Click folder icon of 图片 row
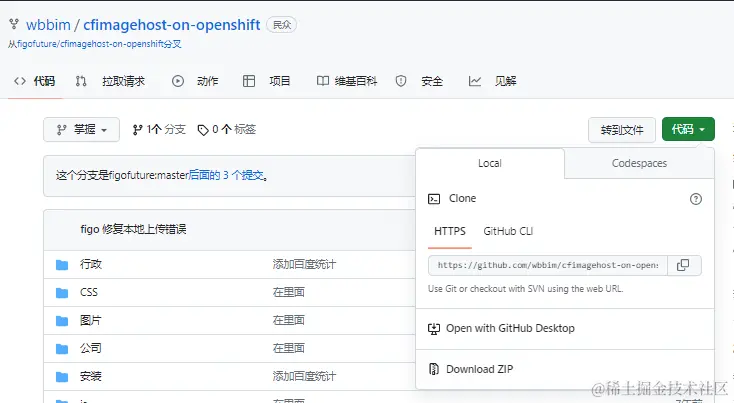Screen dimensions: 734x403 (62, 321)
